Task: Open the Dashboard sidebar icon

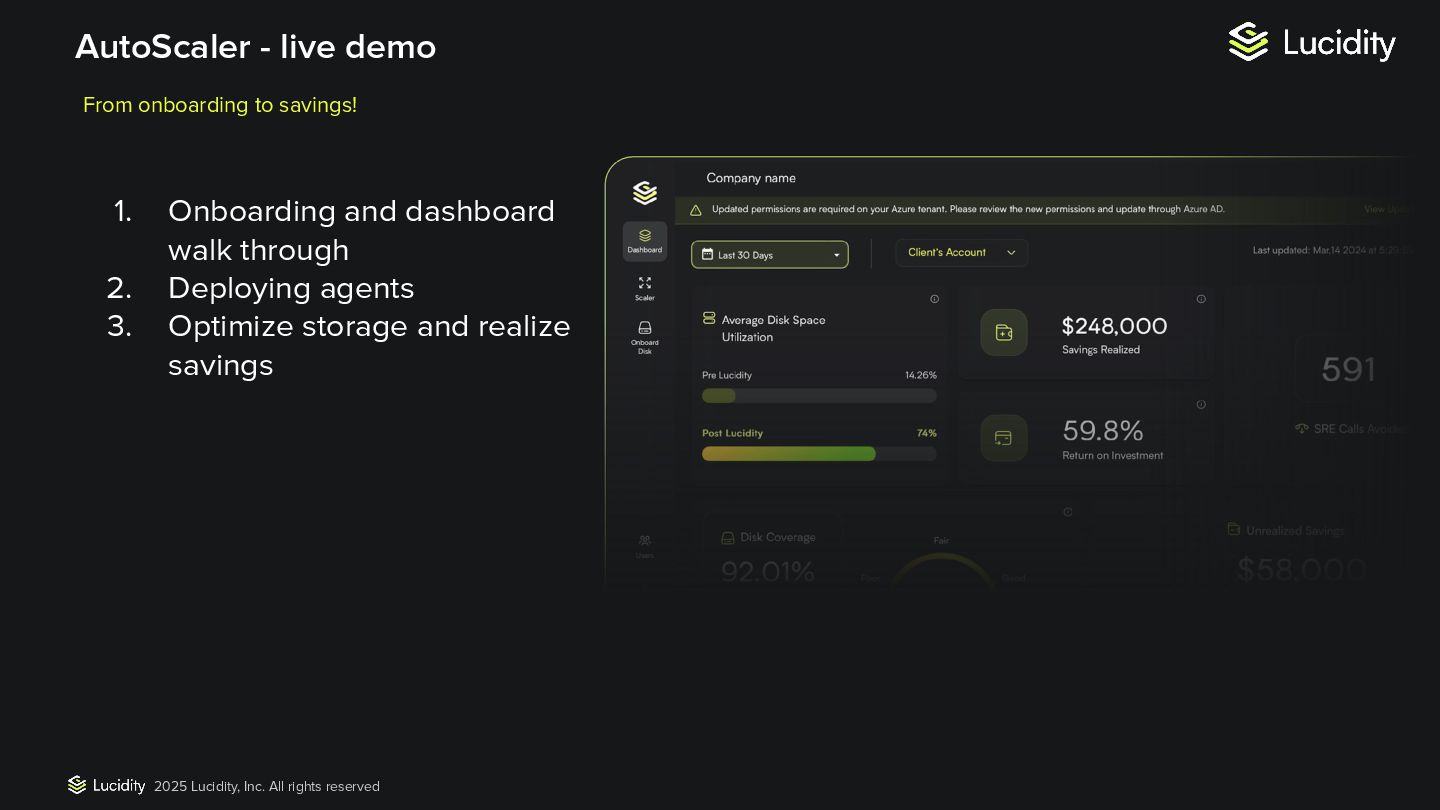Action: 645,241
